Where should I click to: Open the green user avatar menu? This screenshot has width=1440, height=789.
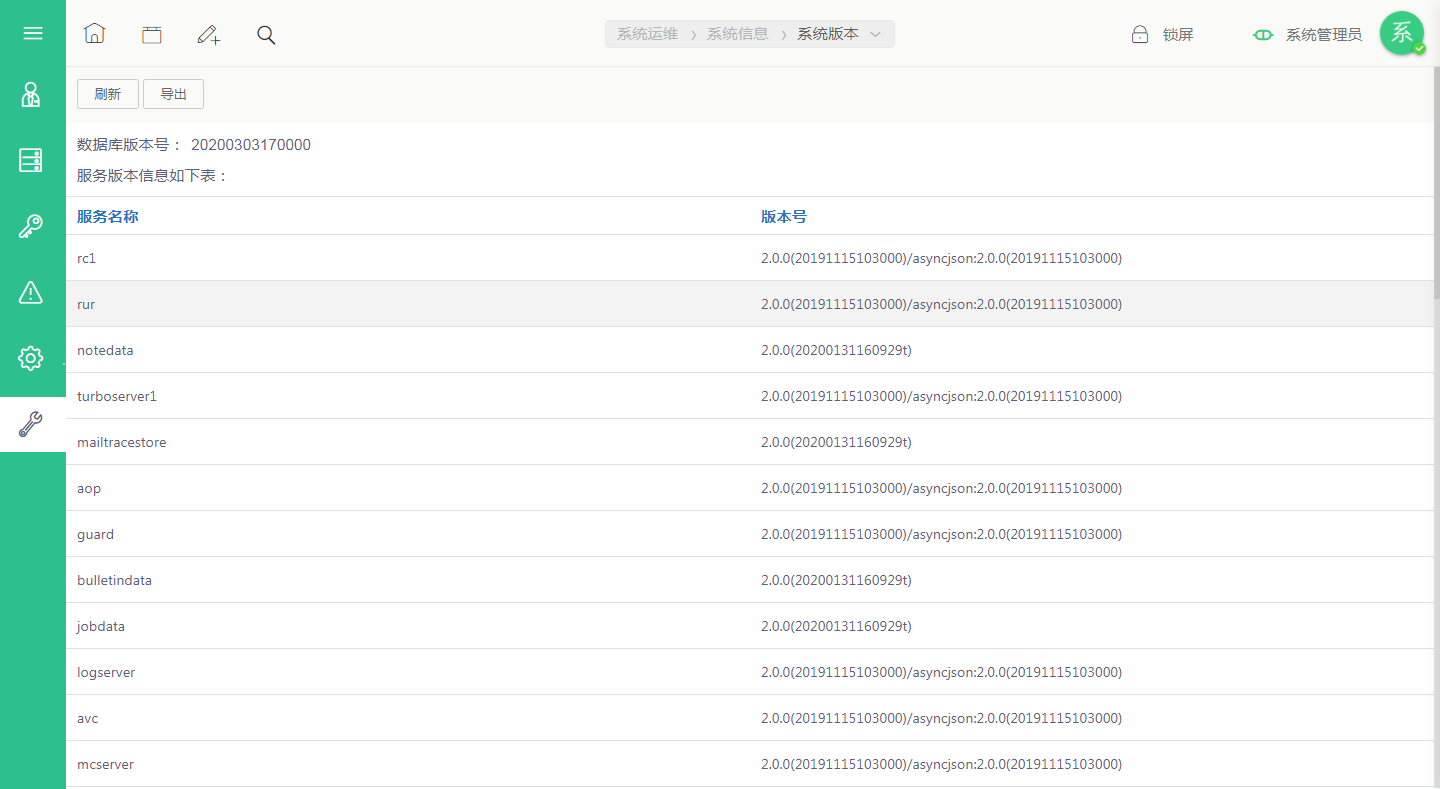pos(1402,33)
